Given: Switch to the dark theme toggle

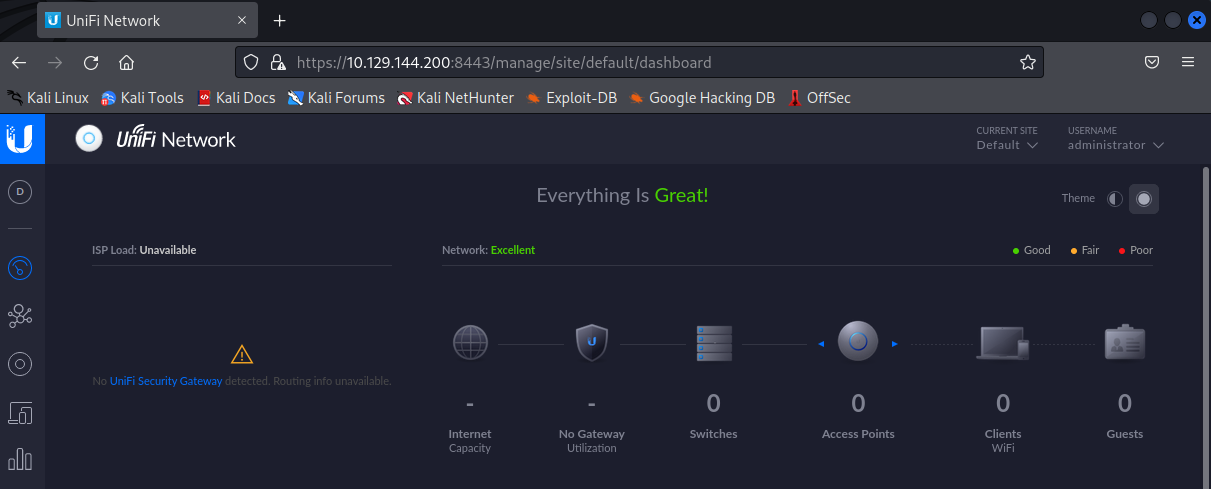Looking at the screenshot, I should click(x=1144, y=199).
